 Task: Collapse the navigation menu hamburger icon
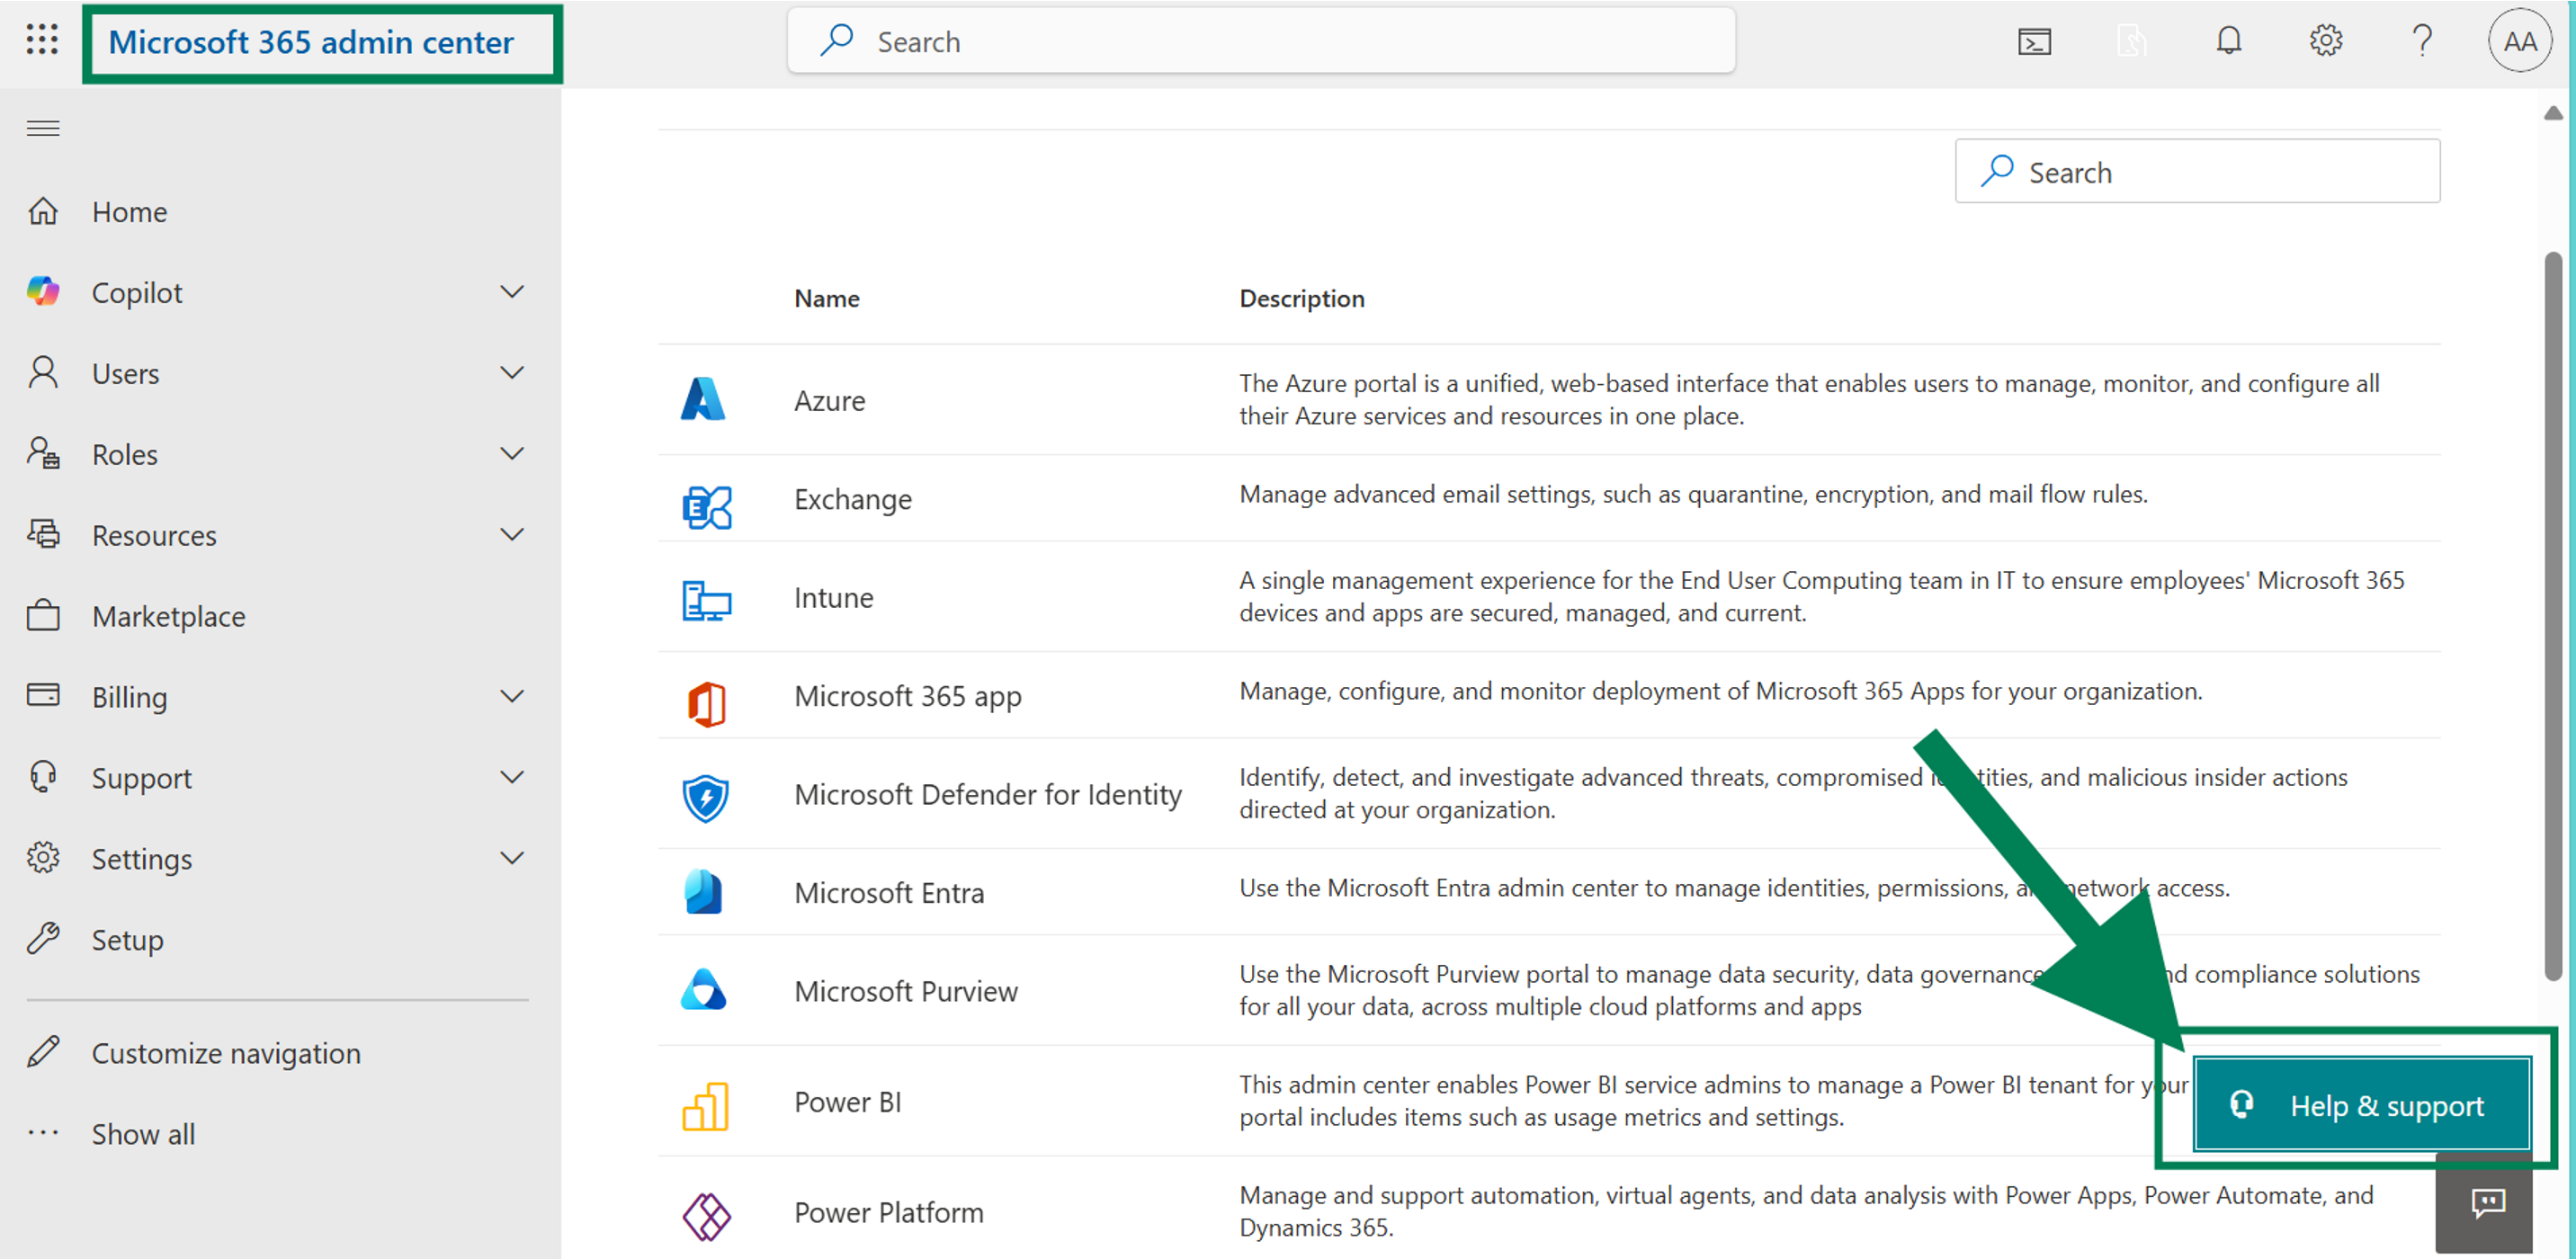point(43,128)
